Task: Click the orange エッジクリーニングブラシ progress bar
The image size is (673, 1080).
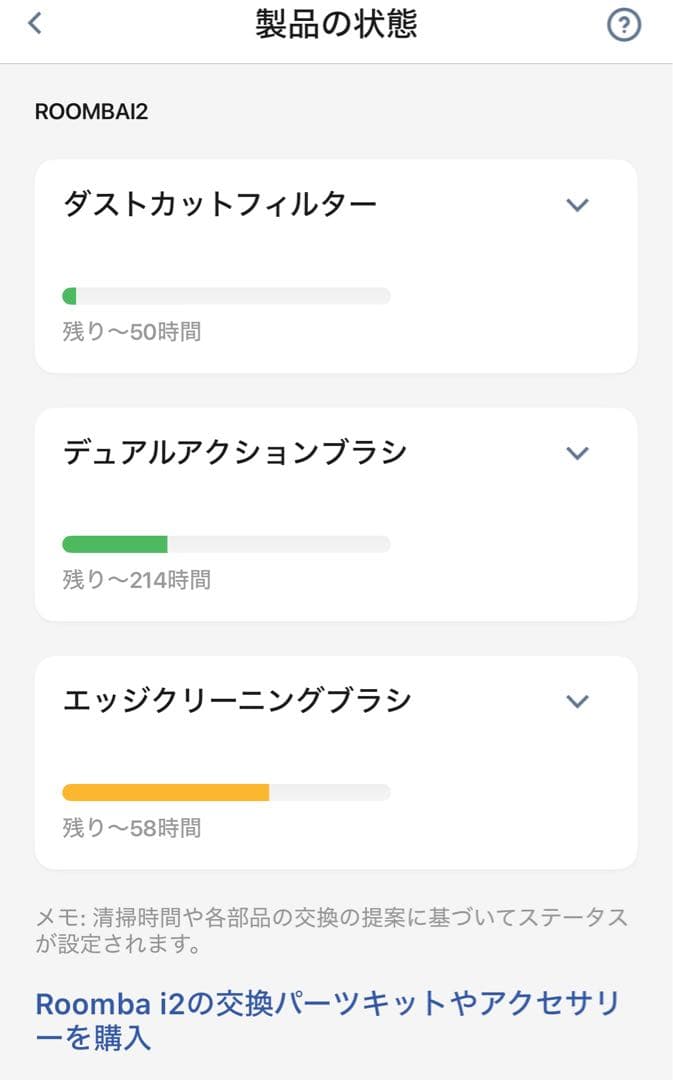Action: [165, 792]
